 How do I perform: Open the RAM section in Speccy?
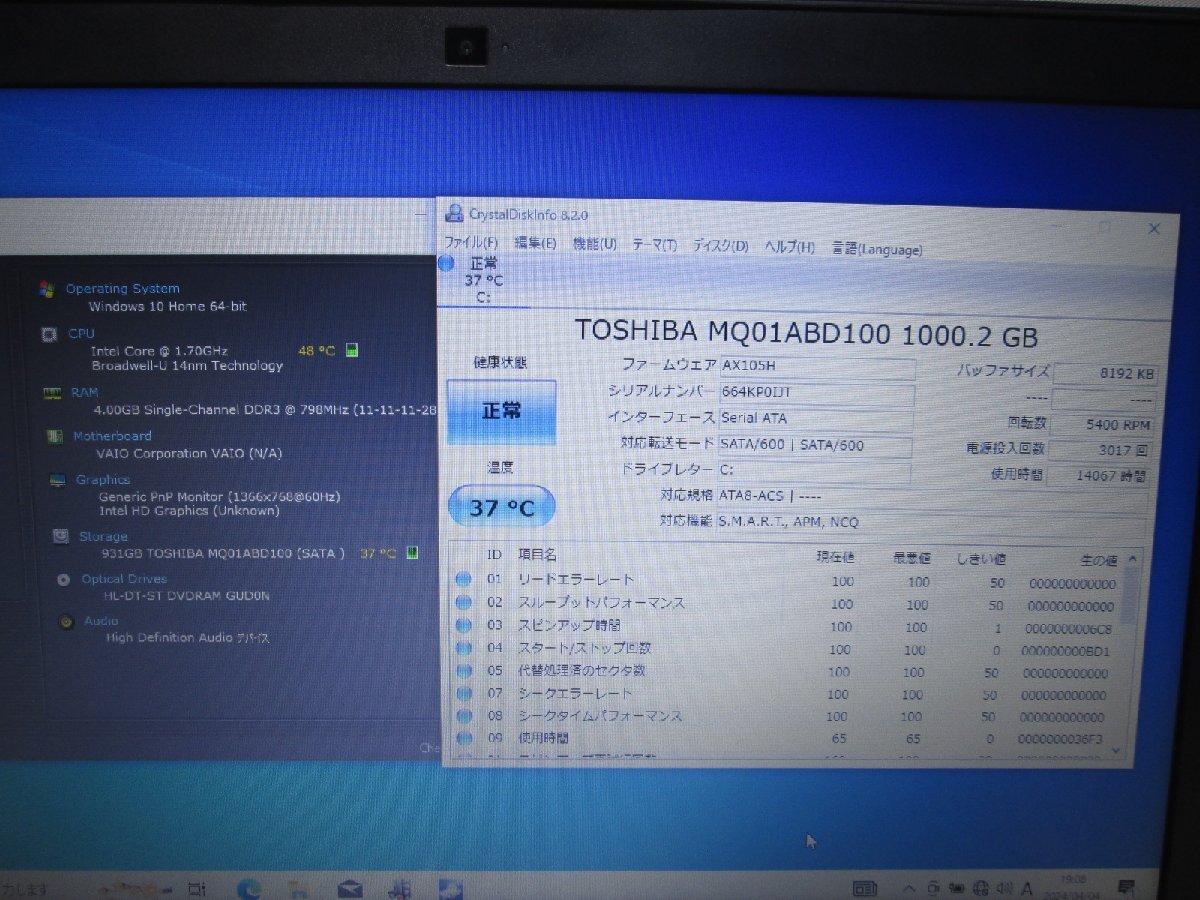click(x=84, y=393)
